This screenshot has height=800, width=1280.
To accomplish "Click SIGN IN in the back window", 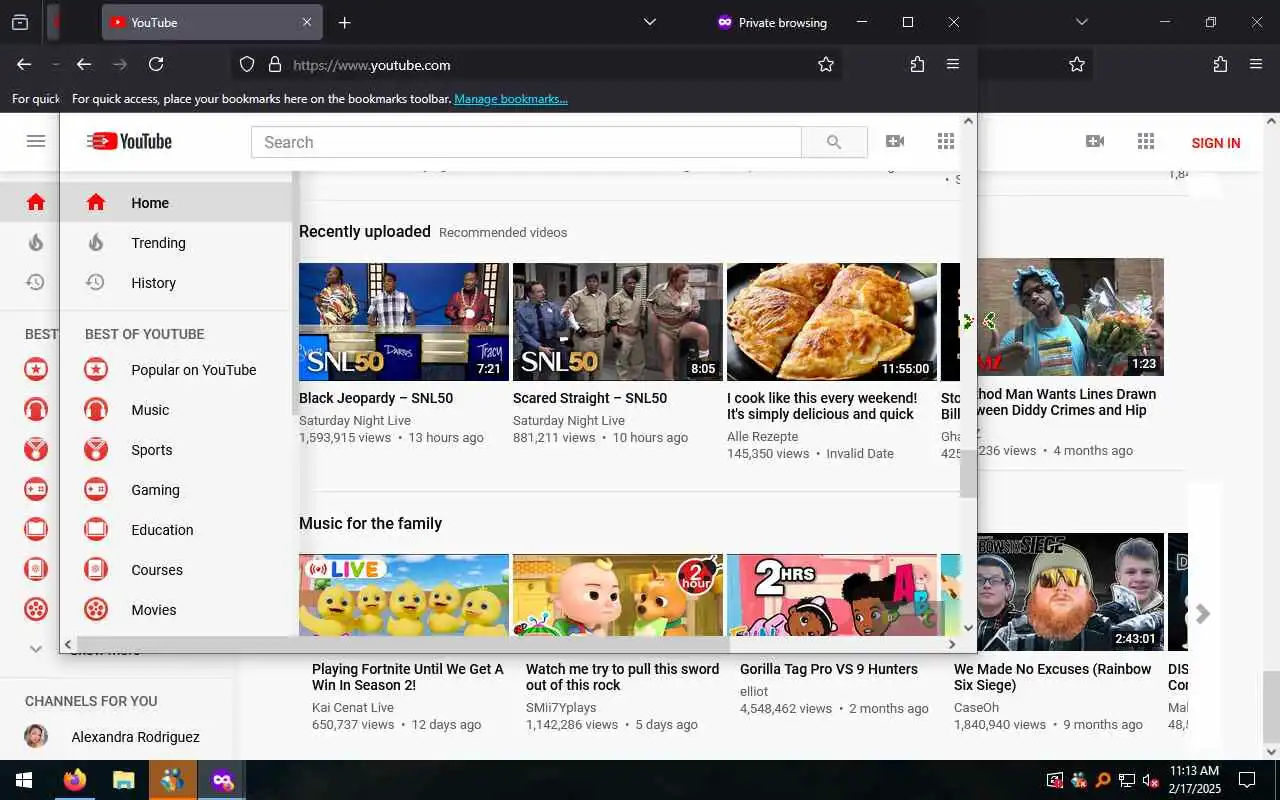I will click(x=1216, y=143).
